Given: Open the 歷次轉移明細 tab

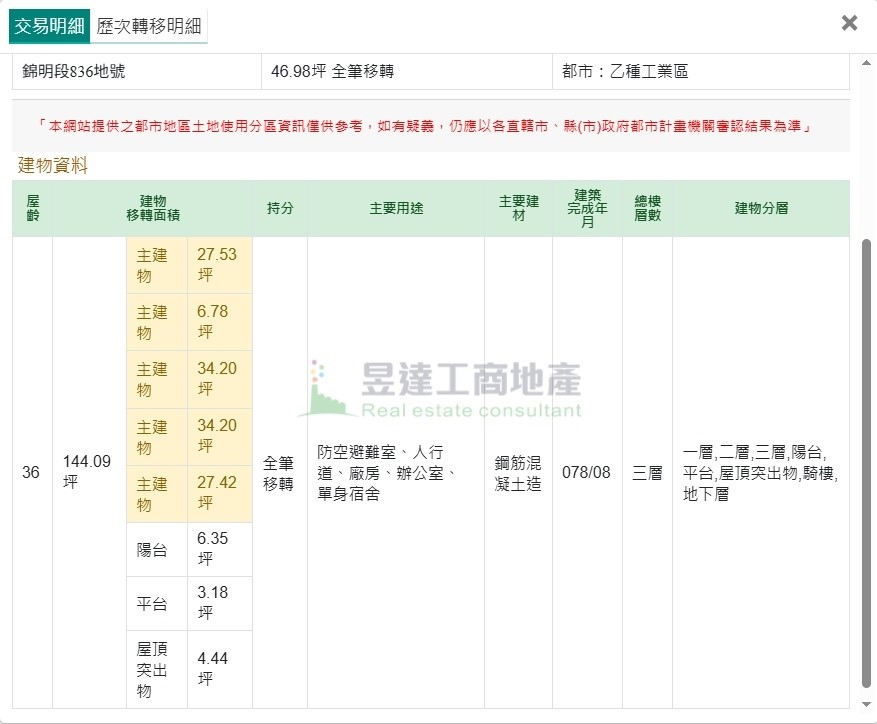Looking at the screenshot, I should [148, 26].
